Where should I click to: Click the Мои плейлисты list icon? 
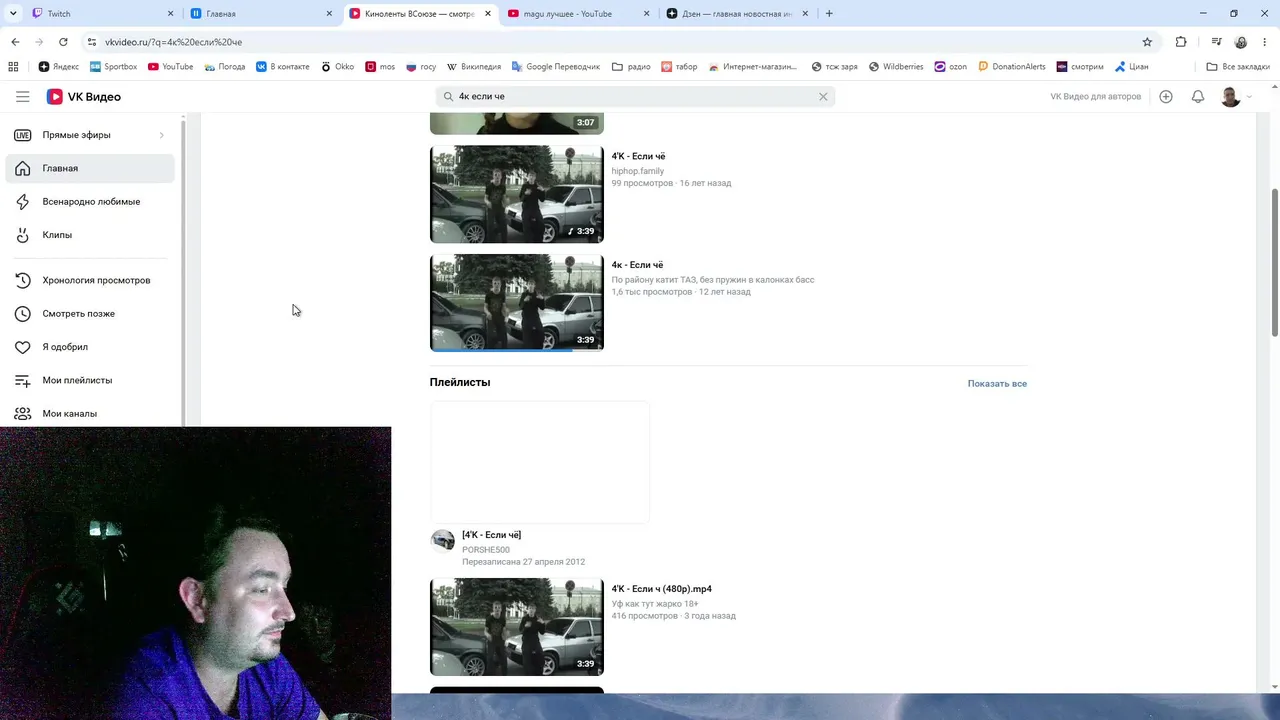23,380
